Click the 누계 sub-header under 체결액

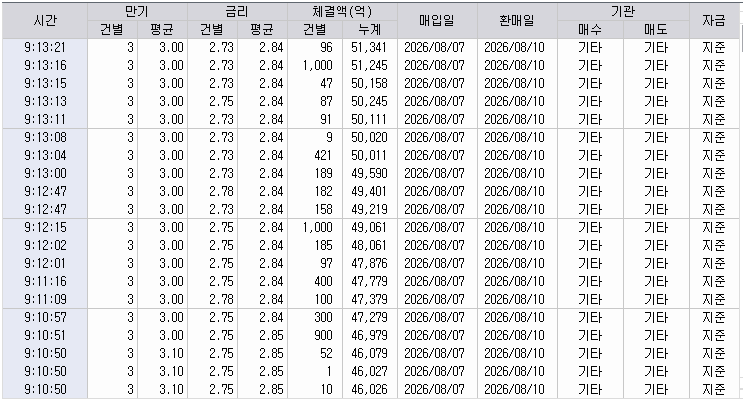[370, 29]
